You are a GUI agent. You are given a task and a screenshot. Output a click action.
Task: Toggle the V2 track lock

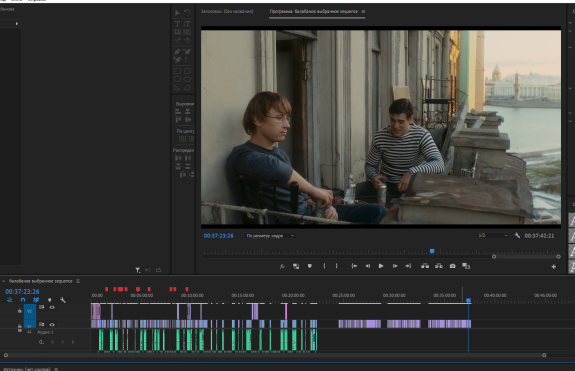20,311
